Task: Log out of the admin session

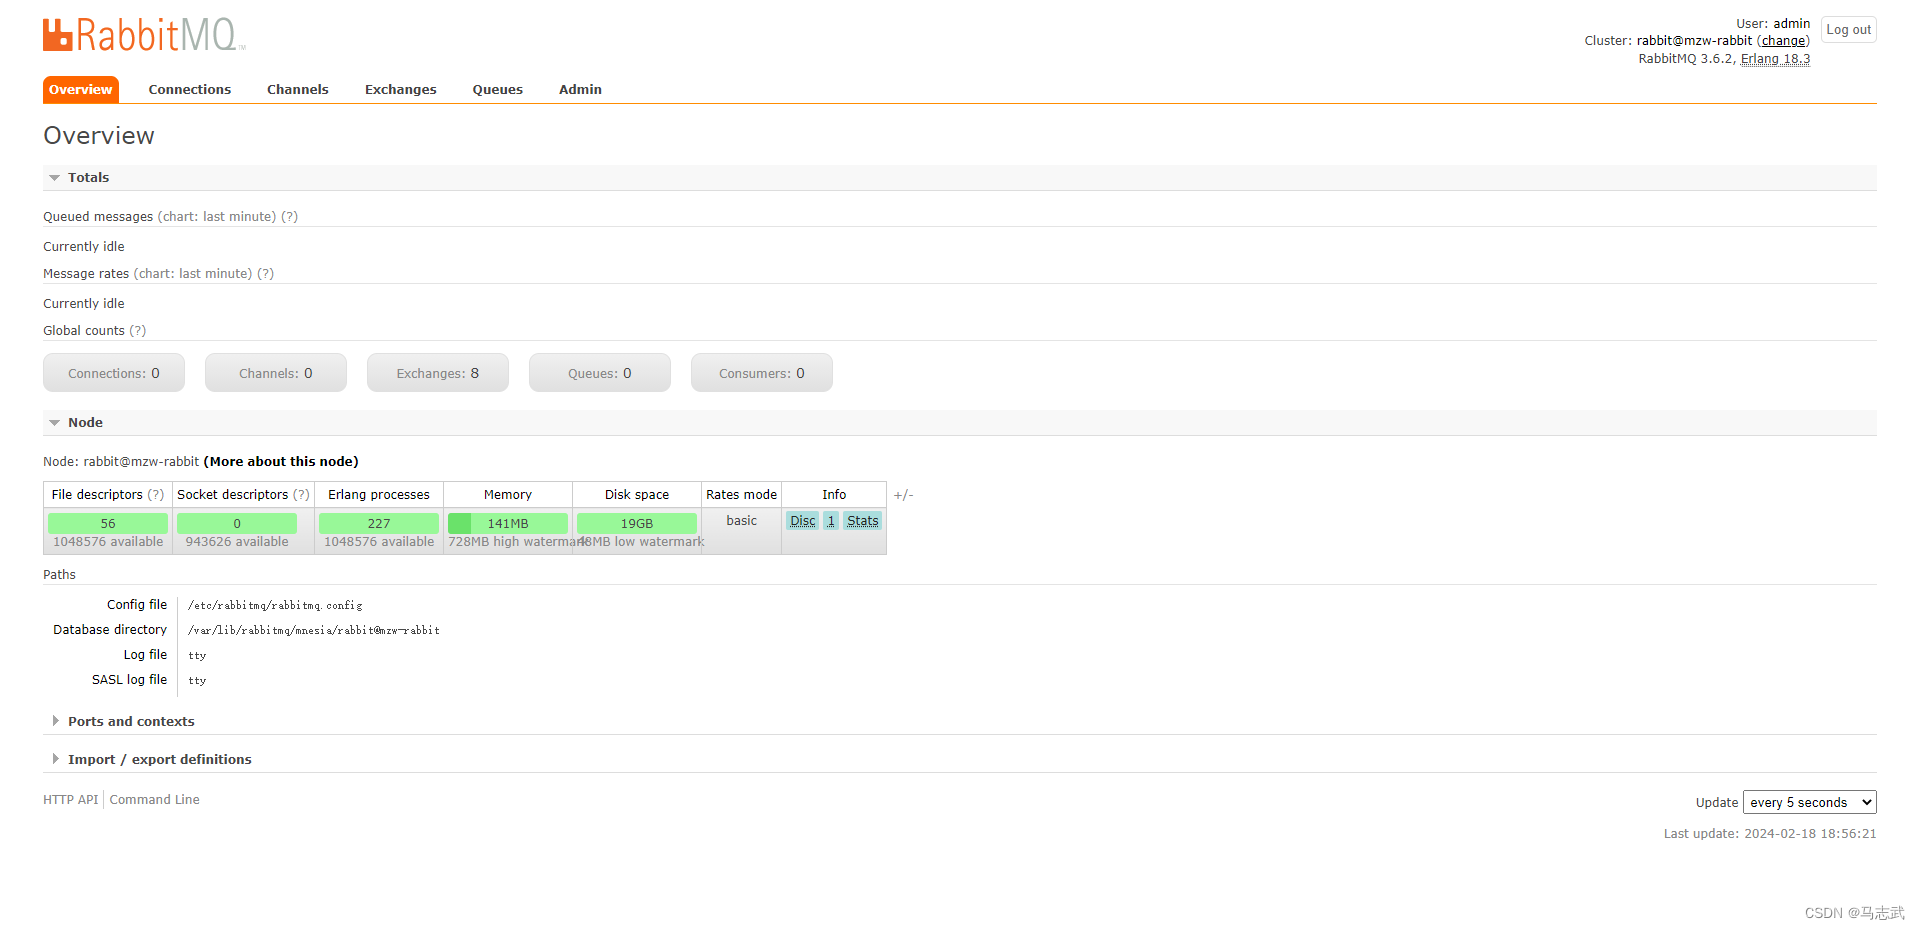Action: click(x=1848, y=30)
